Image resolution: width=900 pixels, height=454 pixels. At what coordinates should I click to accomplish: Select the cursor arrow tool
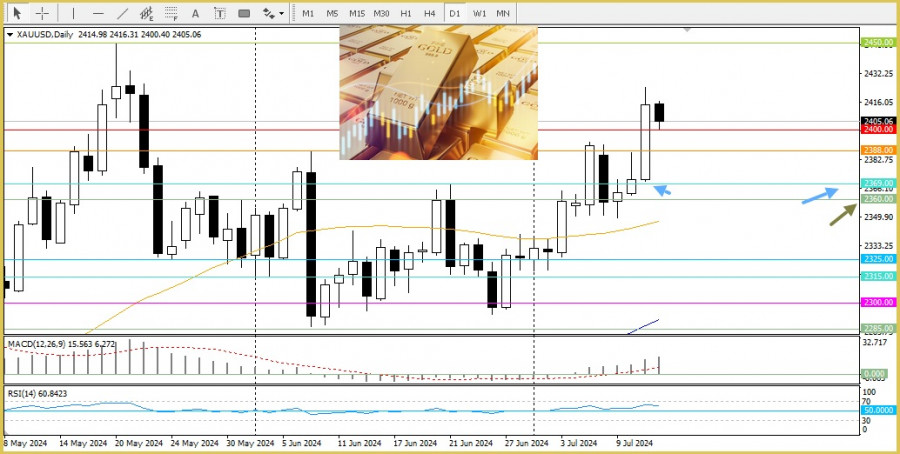point(17,13)
